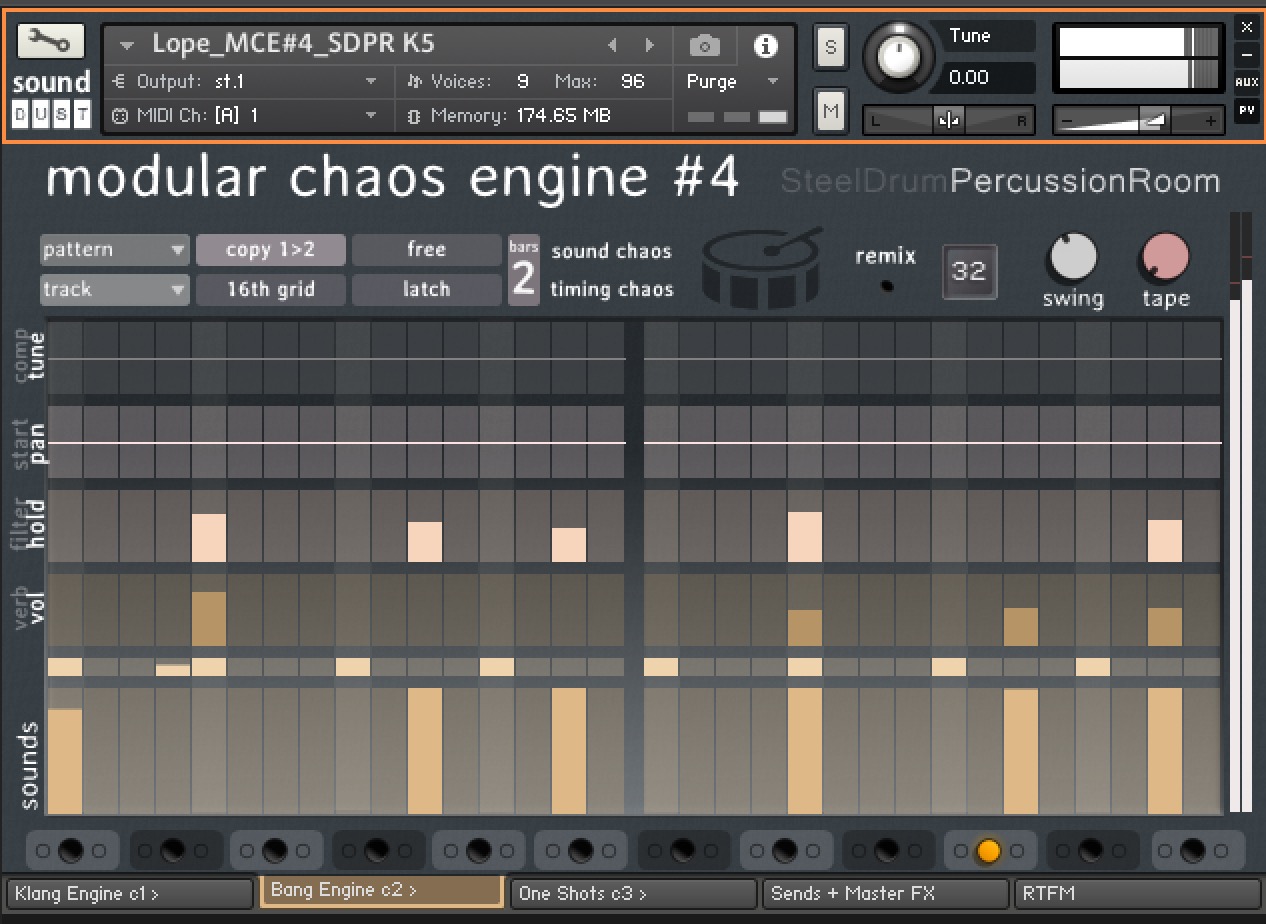Screen dimensions: 1266x924
Task: Enable the latch mode button
Action: (426, 289)
